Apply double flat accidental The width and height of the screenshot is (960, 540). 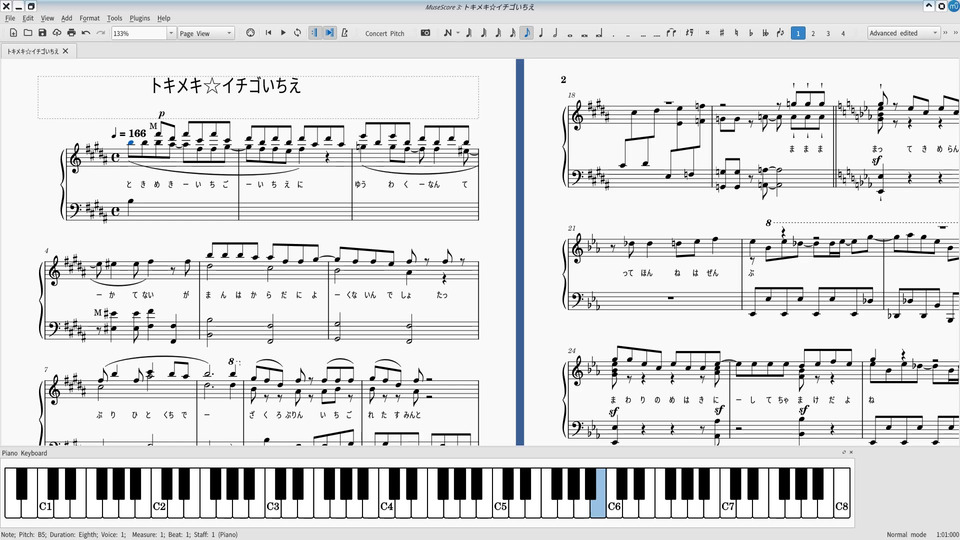click(765, 33)
